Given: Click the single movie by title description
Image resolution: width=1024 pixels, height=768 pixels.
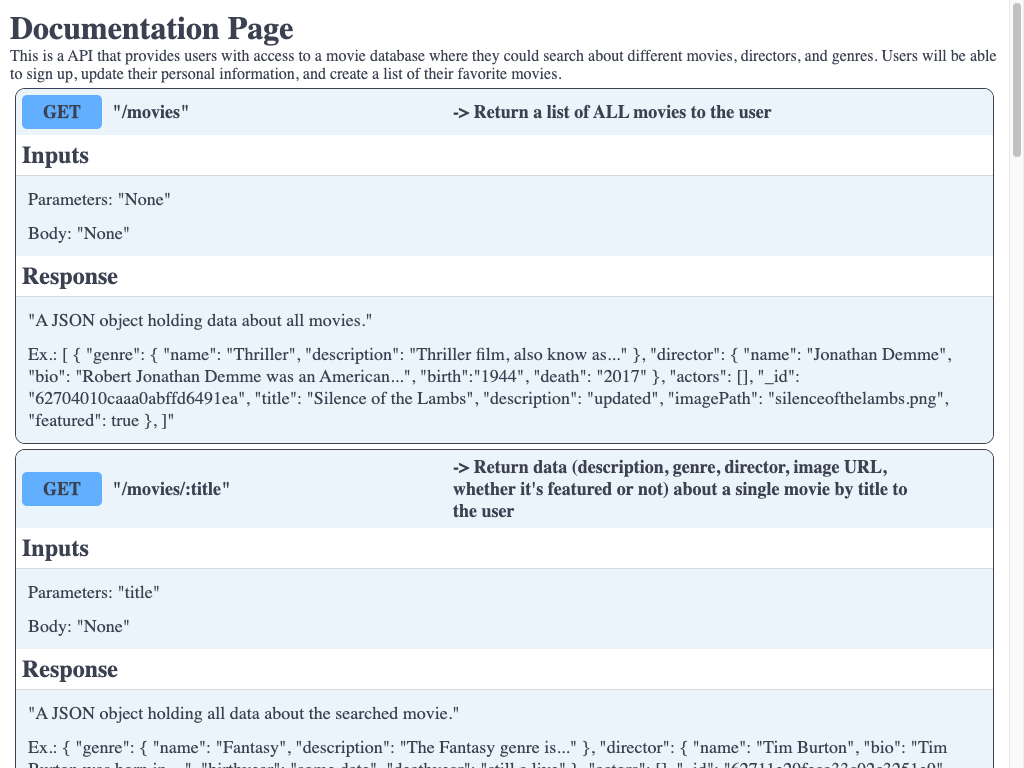Looking at the screenshot, I should (680, 489).
